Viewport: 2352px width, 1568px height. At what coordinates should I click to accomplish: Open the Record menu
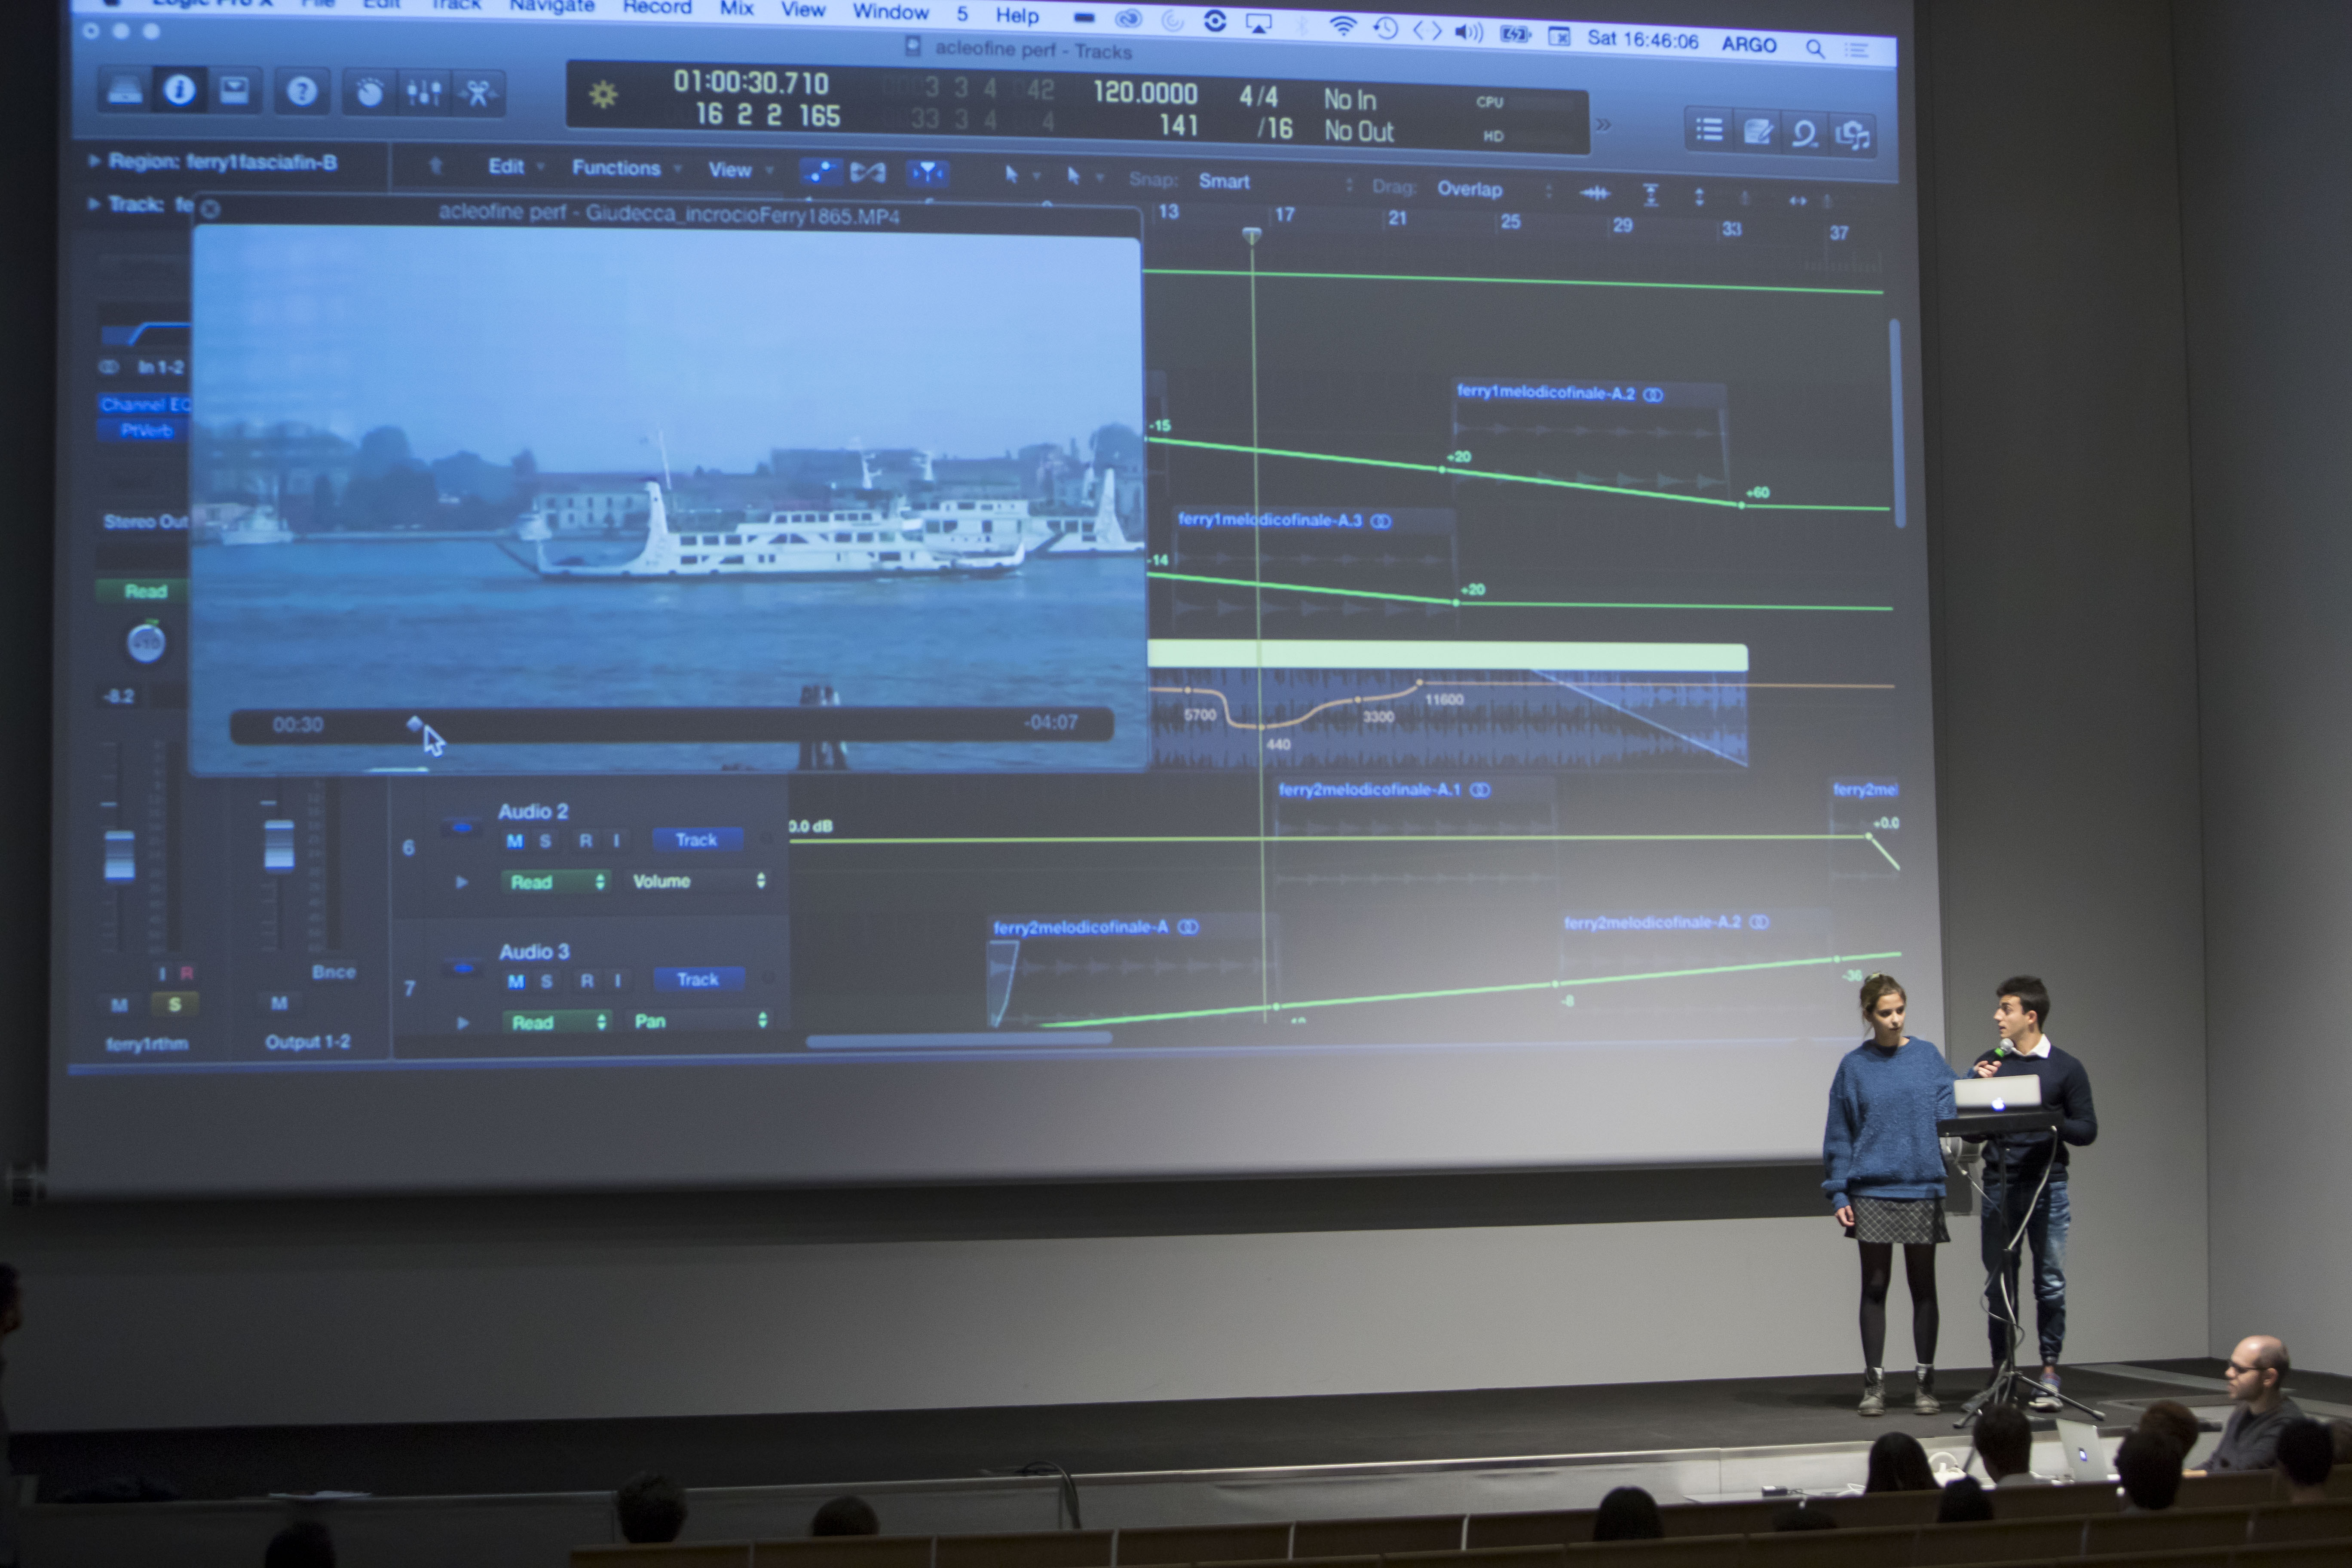pos(657,7)
